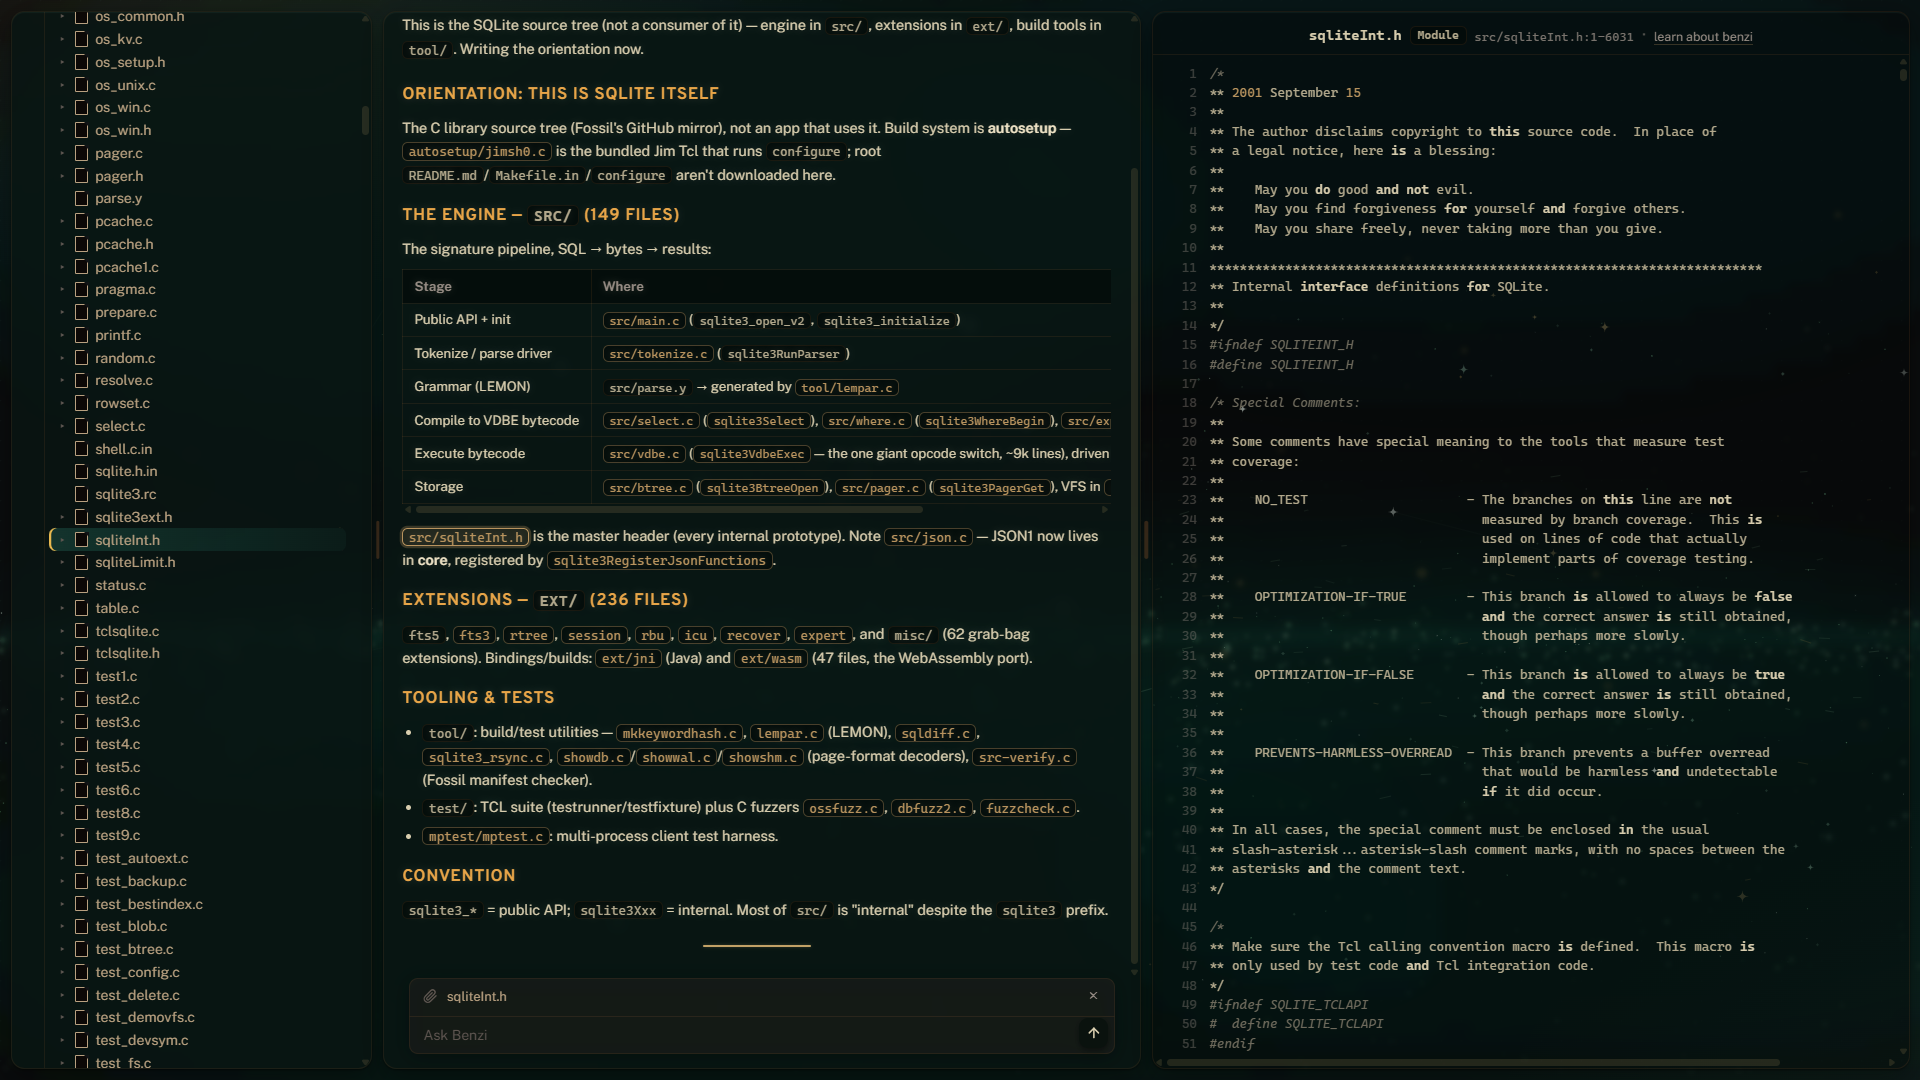Select tclsqlite.c in the file tree

click(x=127, y=631)
